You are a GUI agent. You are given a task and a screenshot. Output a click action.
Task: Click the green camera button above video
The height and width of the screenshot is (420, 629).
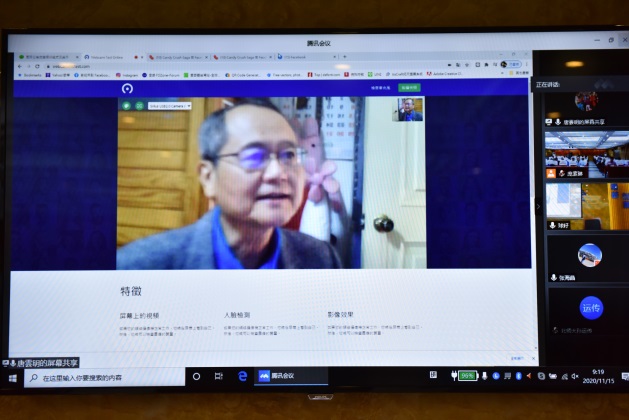(x=127, y=105)
